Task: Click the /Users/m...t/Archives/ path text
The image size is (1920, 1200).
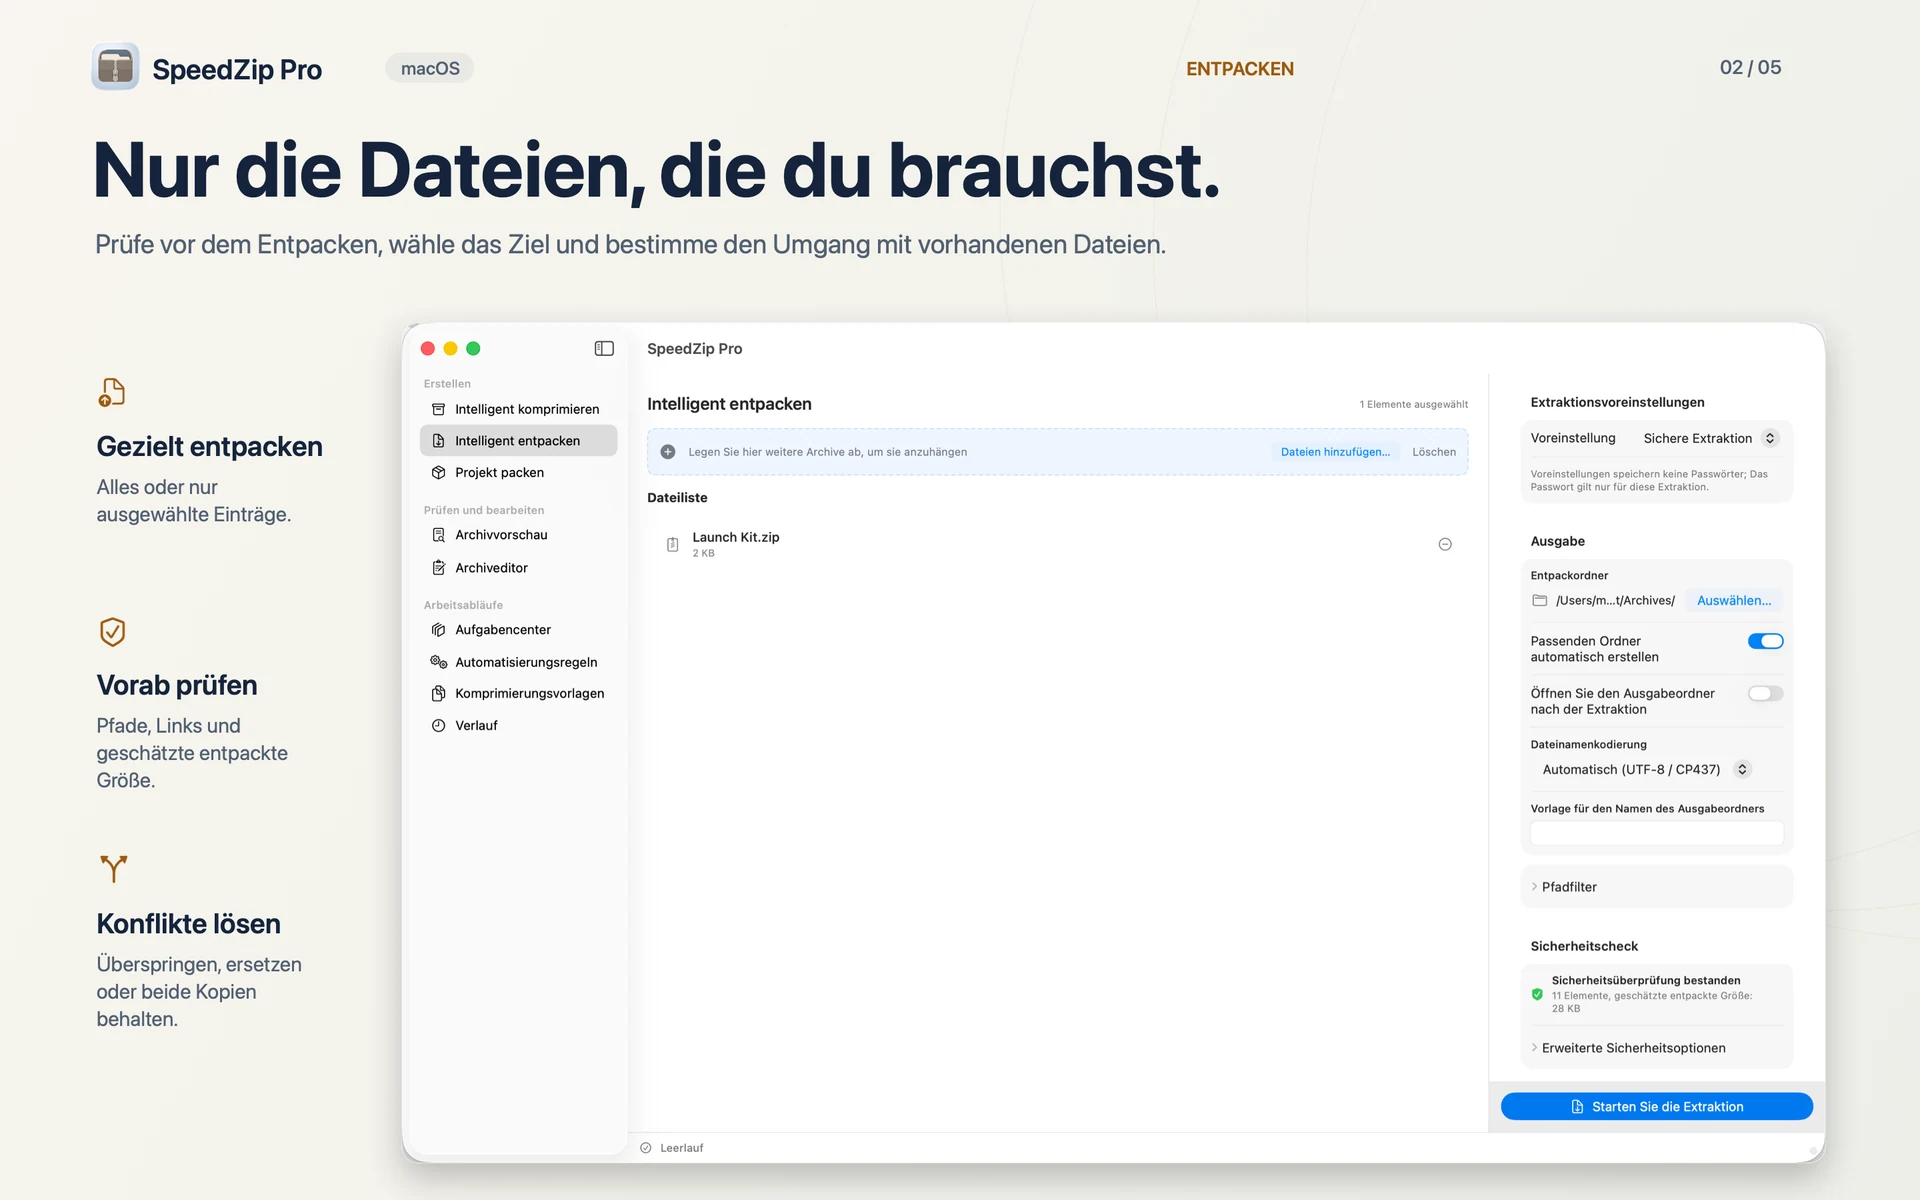Action: [1615, 601]
